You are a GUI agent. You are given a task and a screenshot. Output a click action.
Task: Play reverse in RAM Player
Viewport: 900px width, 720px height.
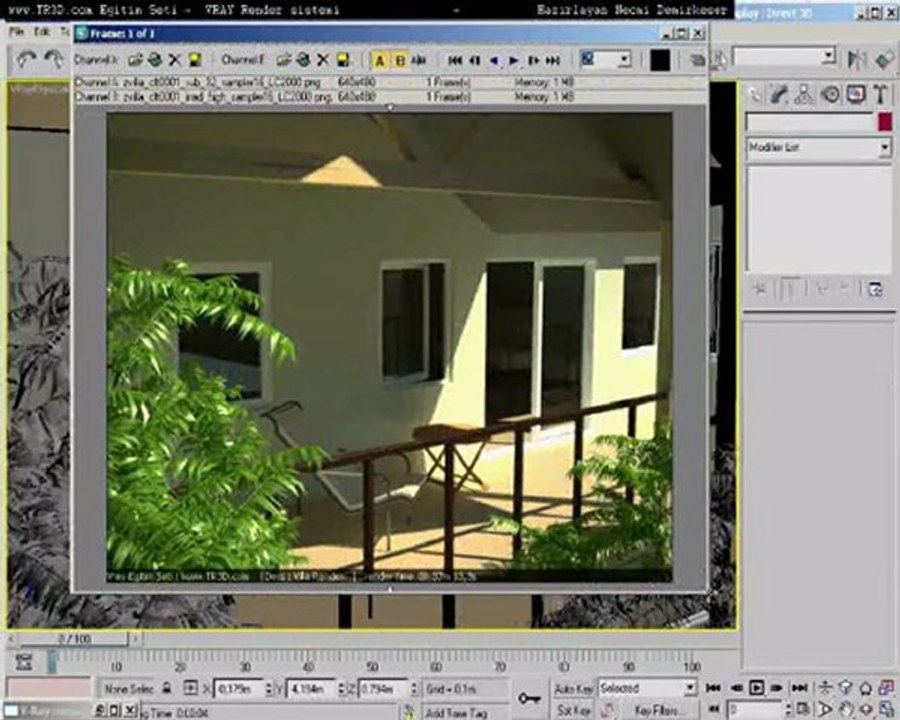pos(494,60)
